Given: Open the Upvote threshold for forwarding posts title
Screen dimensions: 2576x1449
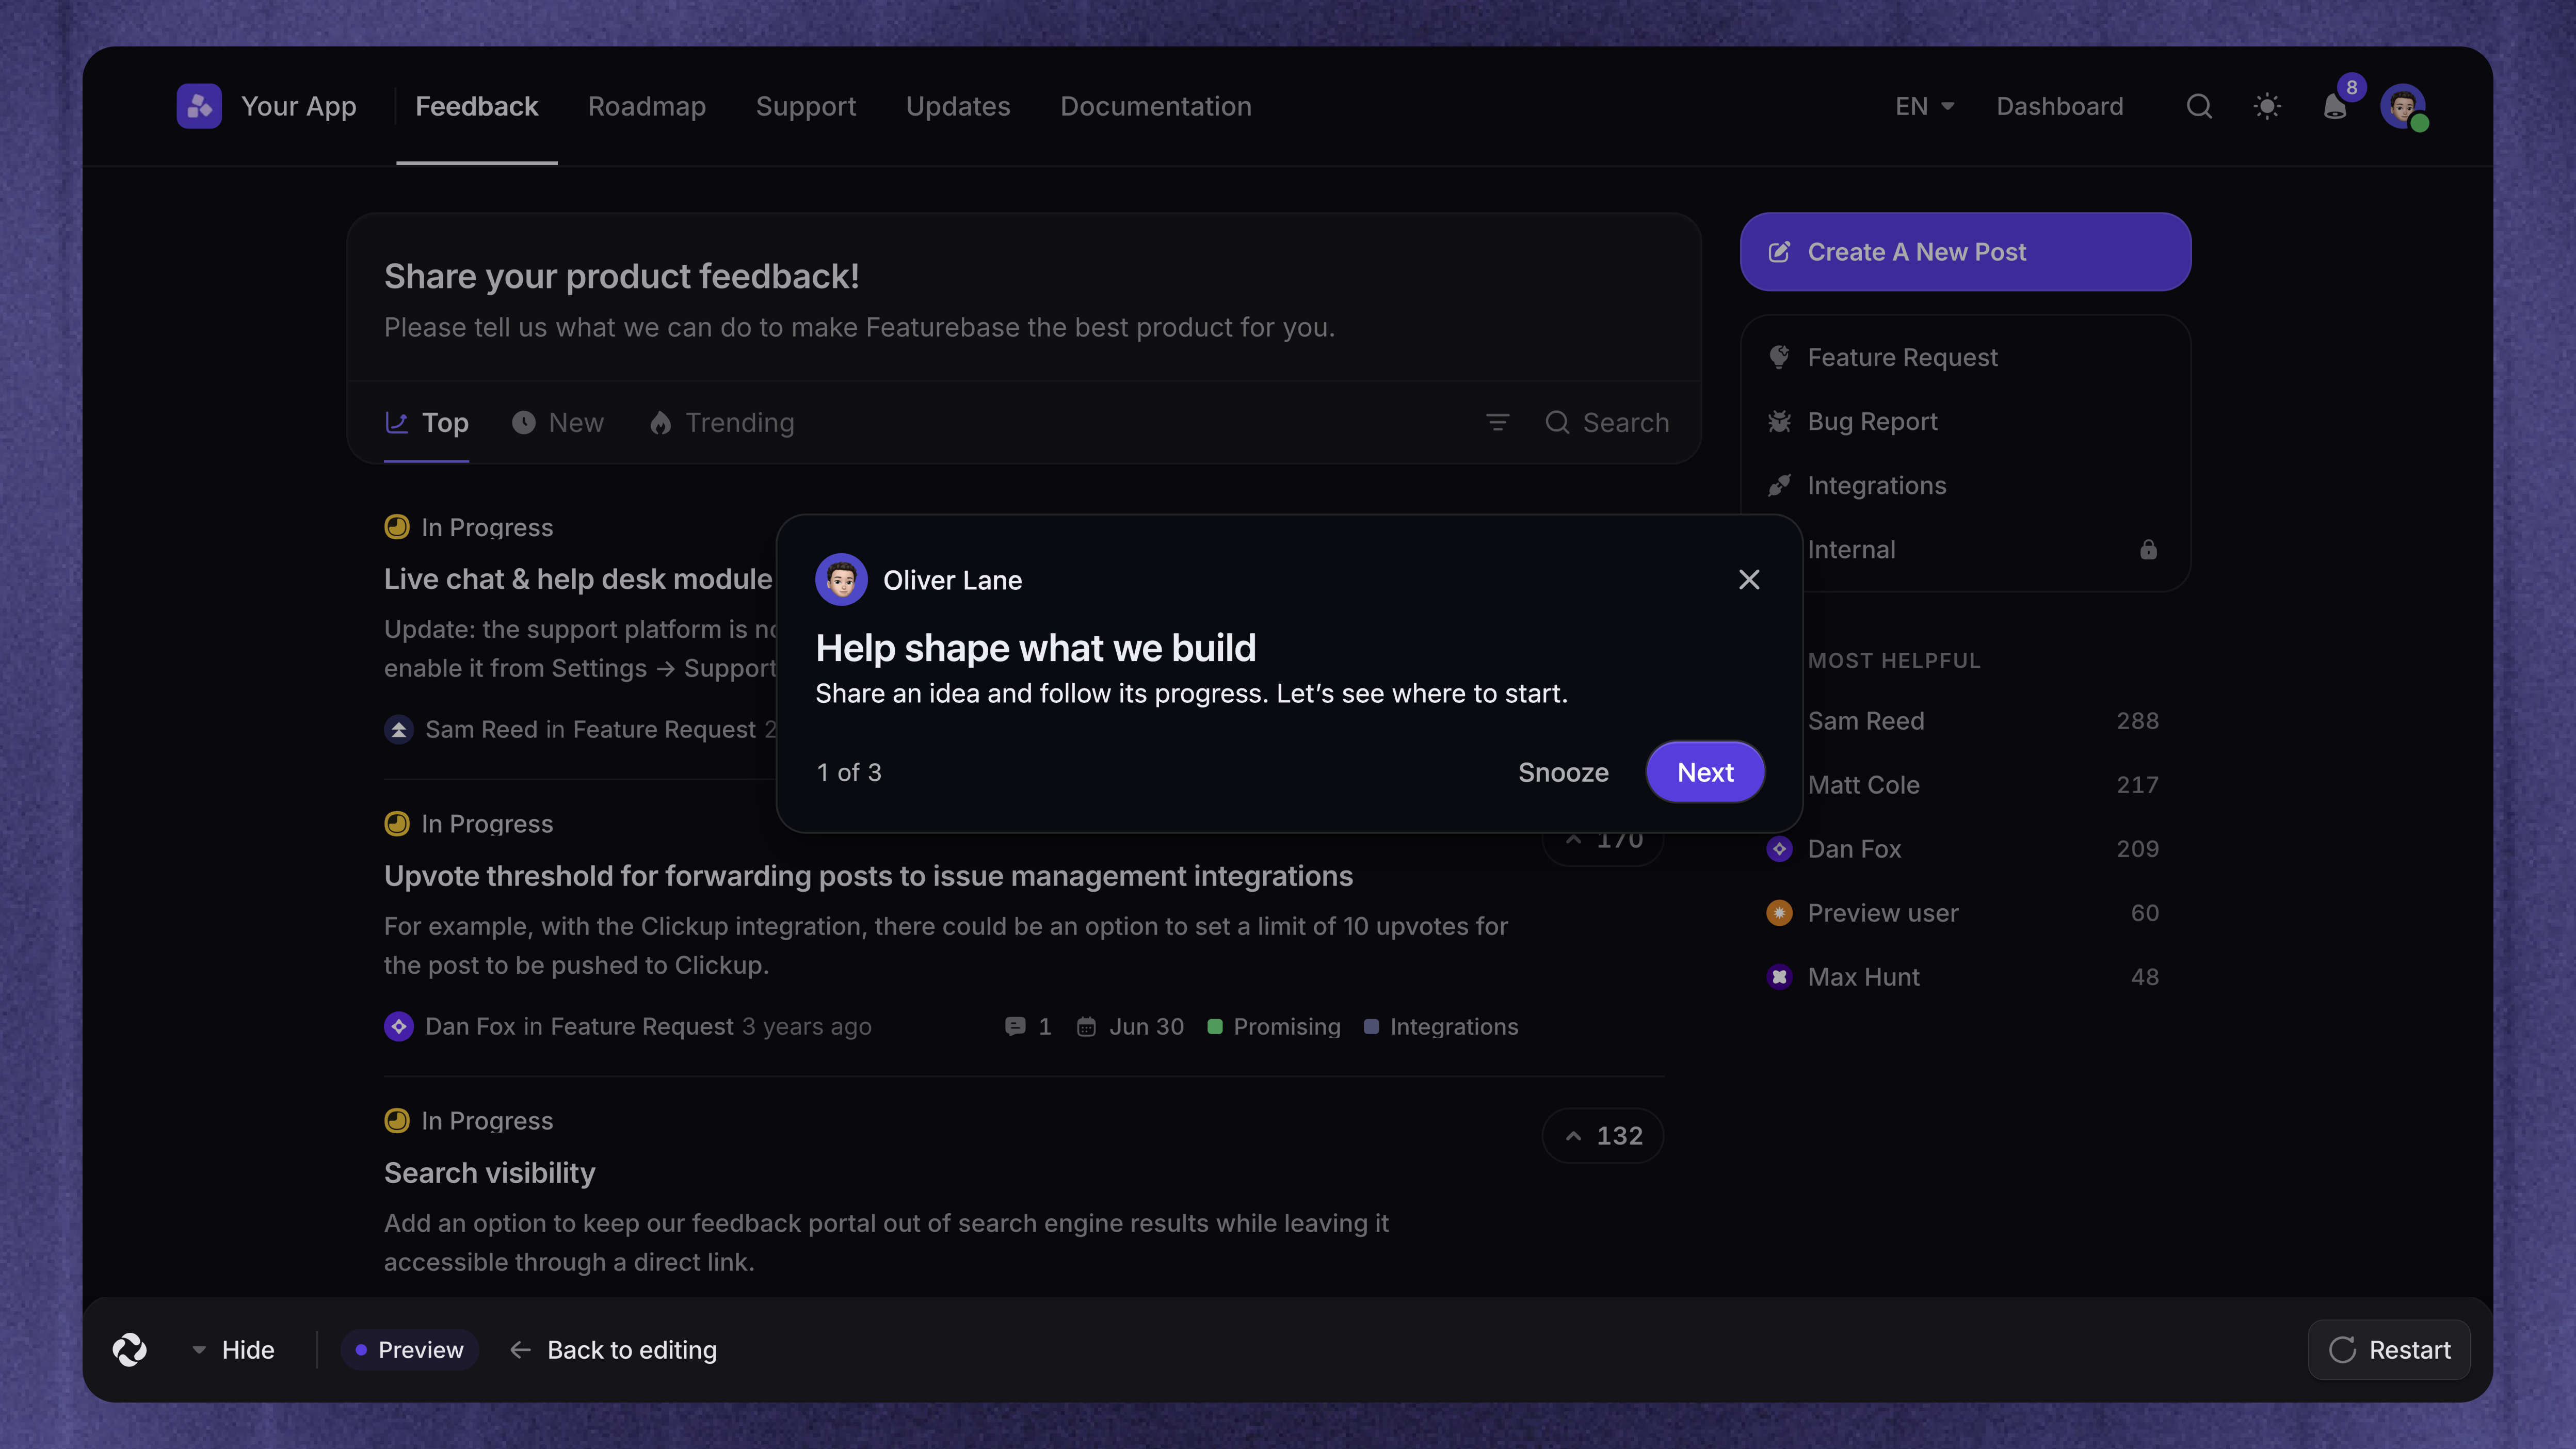Looking at the screenshot, I should coord(868,875).
